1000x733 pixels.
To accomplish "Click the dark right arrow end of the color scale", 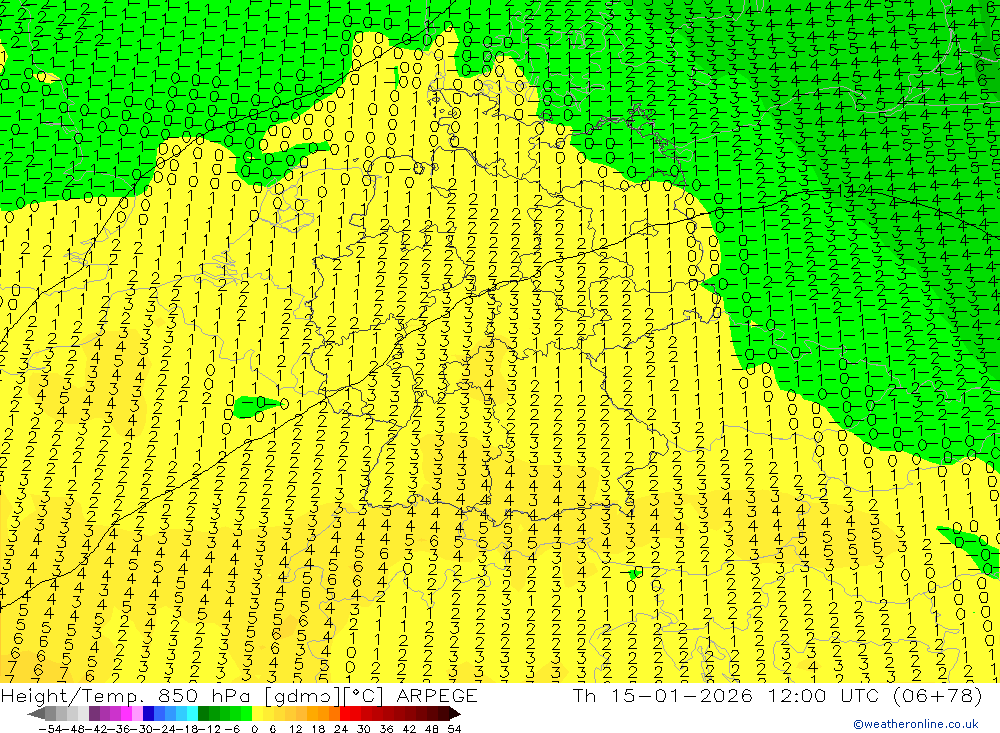I will point(455,714).
